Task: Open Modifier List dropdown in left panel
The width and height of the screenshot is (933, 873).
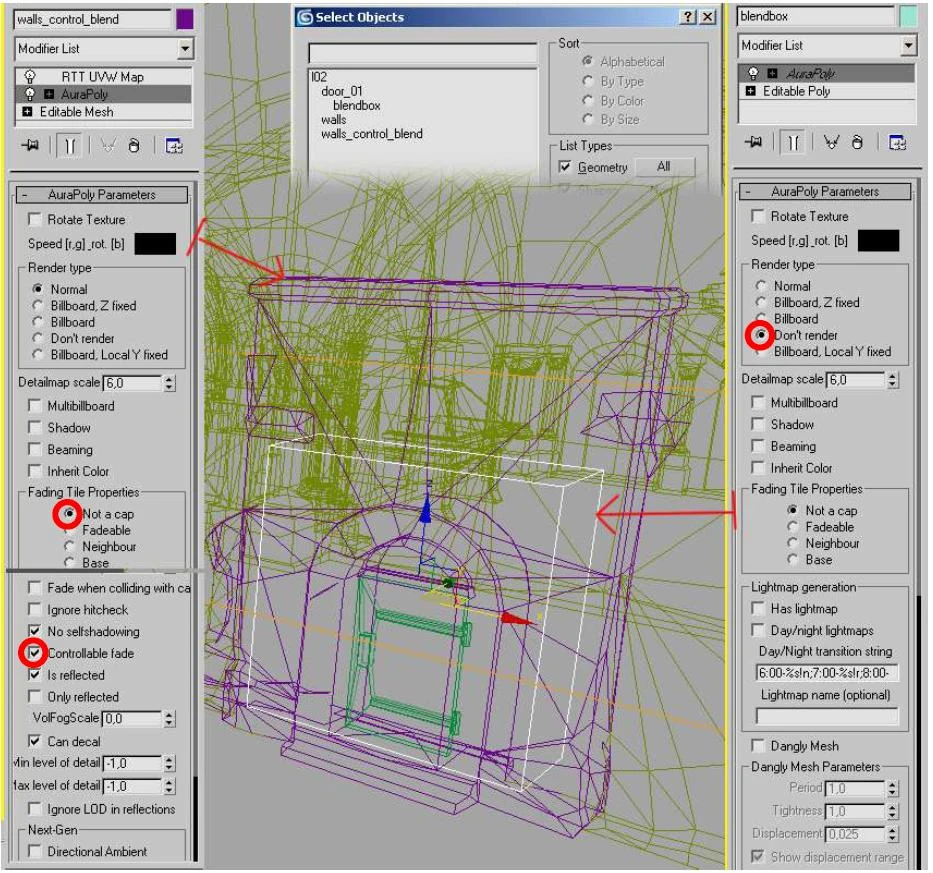Action: coord(185,48)
